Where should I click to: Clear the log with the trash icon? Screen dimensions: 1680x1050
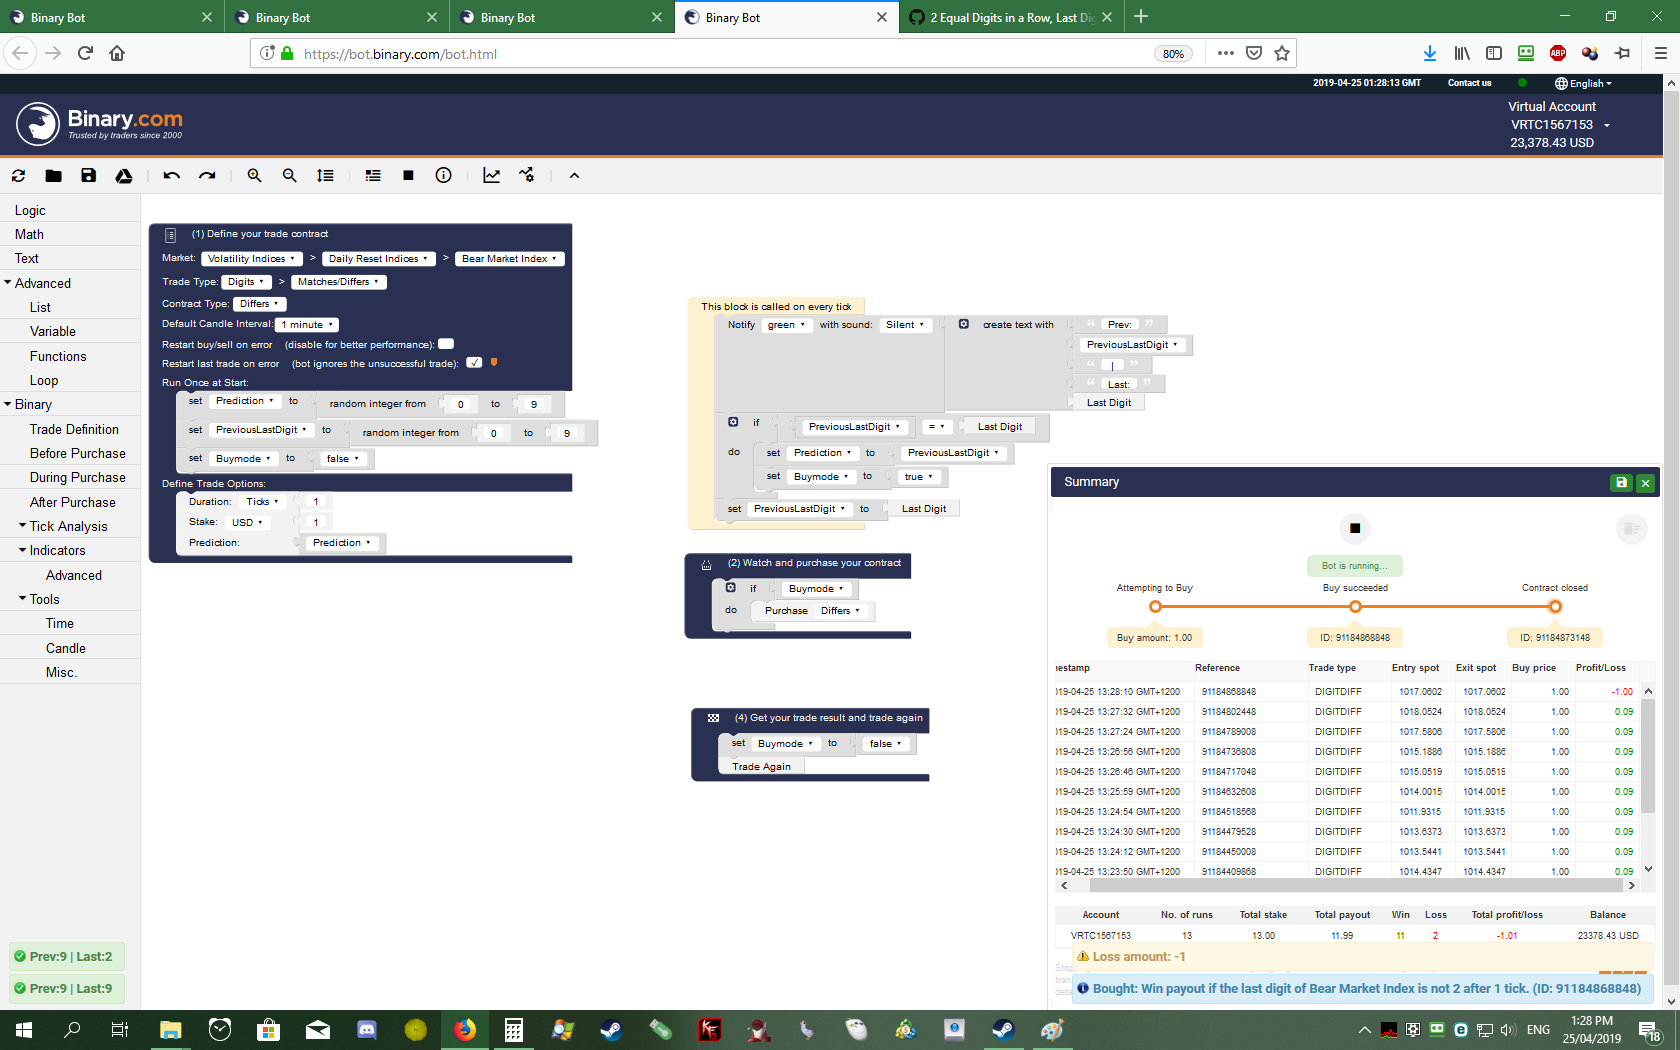1631,529
